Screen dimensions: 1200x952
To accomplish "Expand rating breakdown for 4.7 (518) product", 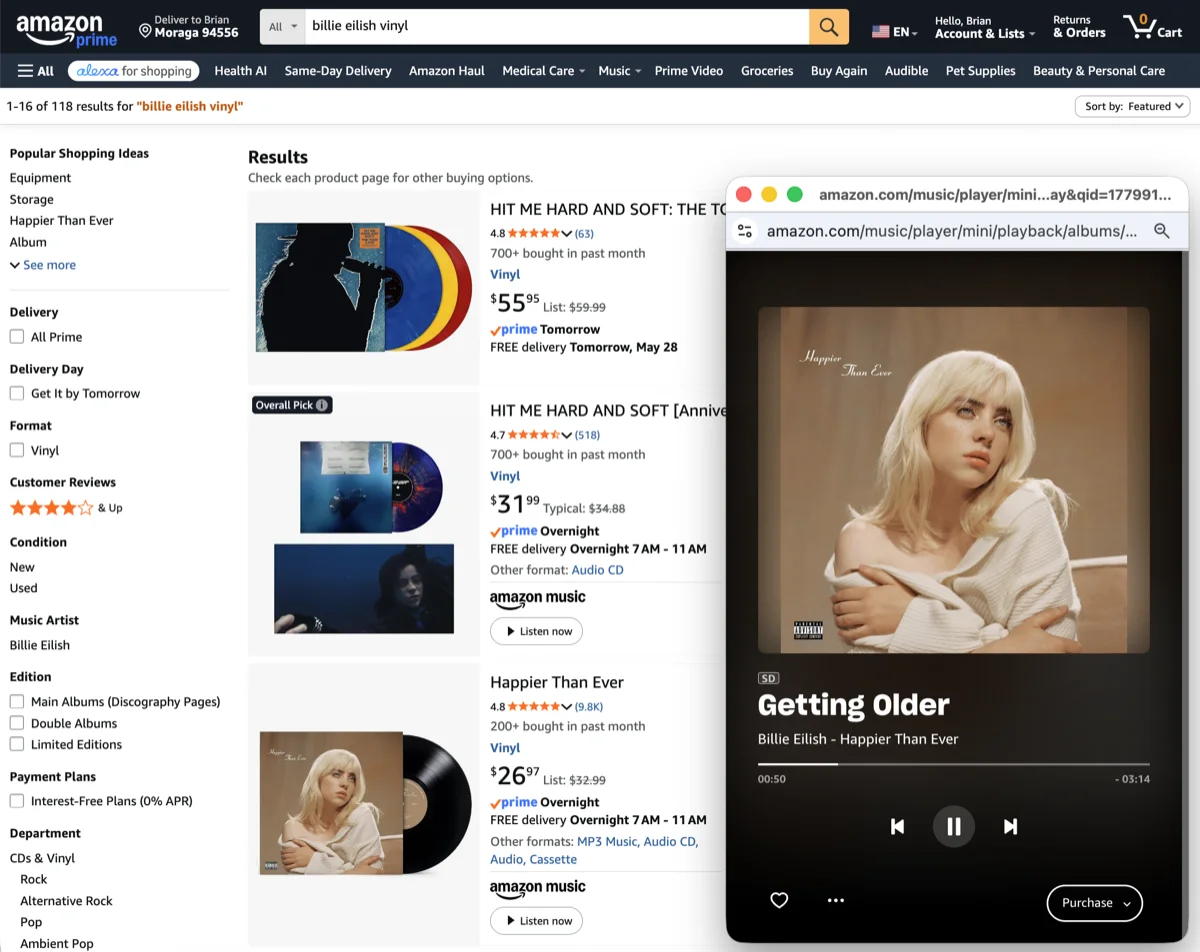I will [567, 435].
